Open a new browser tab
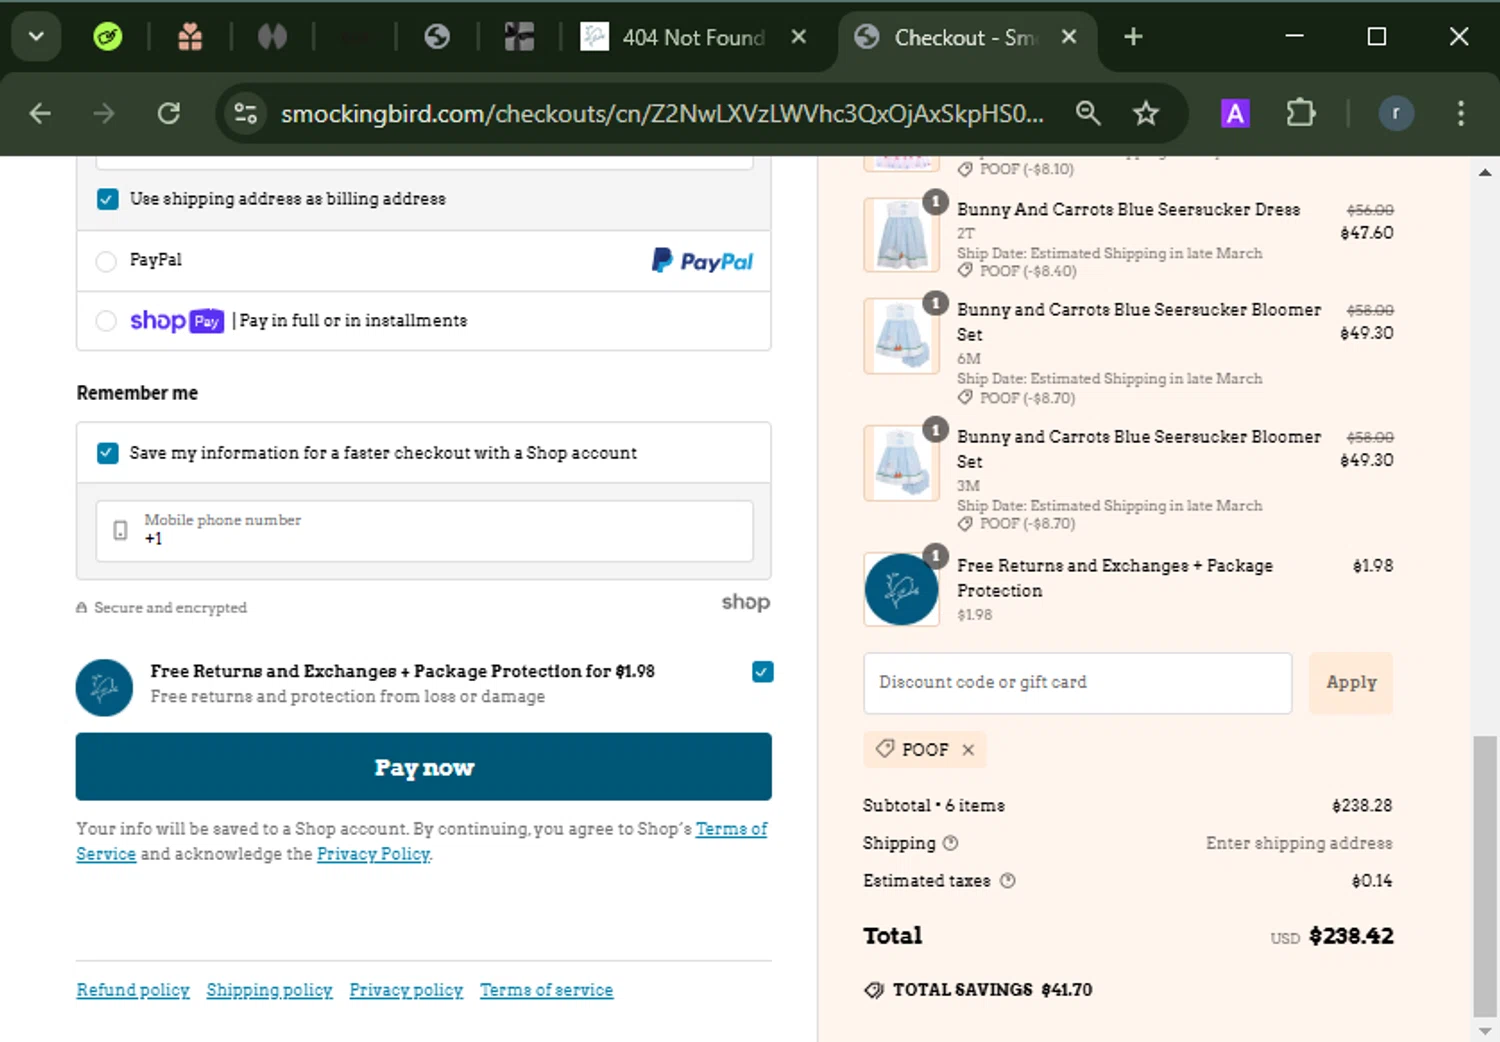Viewport: 1500px width, 1042px height. pos(1133,37)
